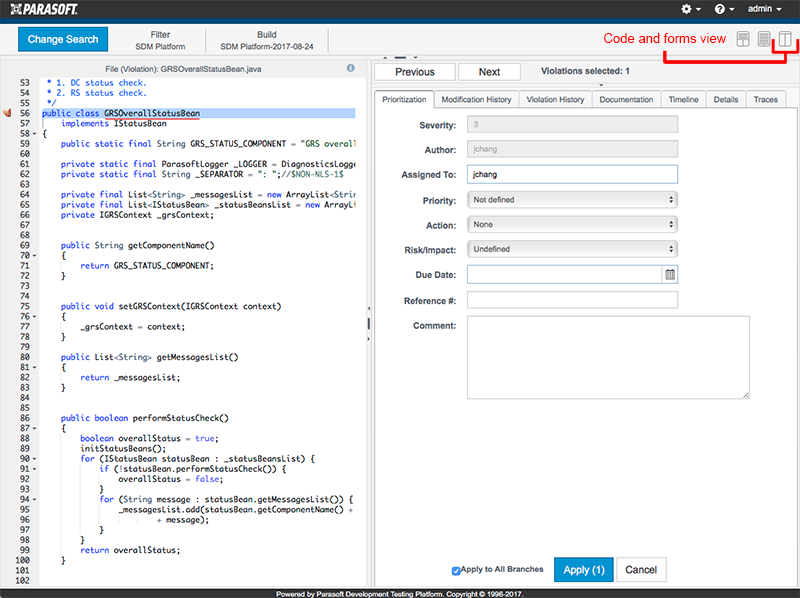The height and width of the screenshot is (598, 800).
Task: Open the admin user dropdown
Action: pos(764,9)
